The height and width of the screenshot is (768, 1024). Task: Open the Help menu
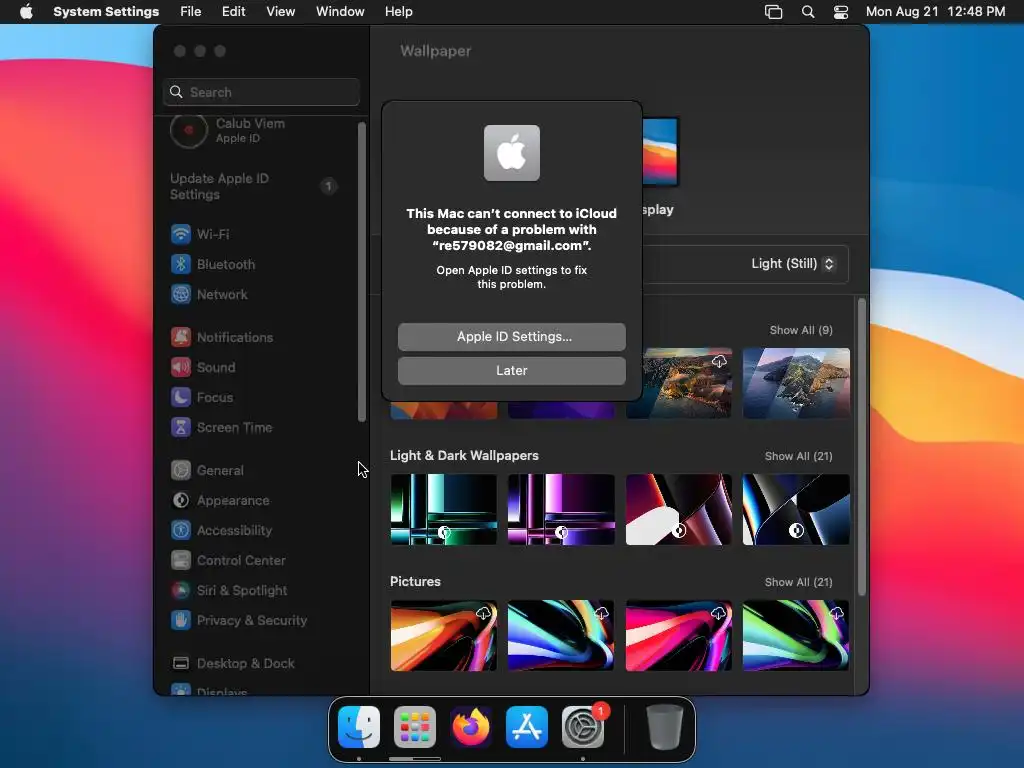(x=398, y=12)
